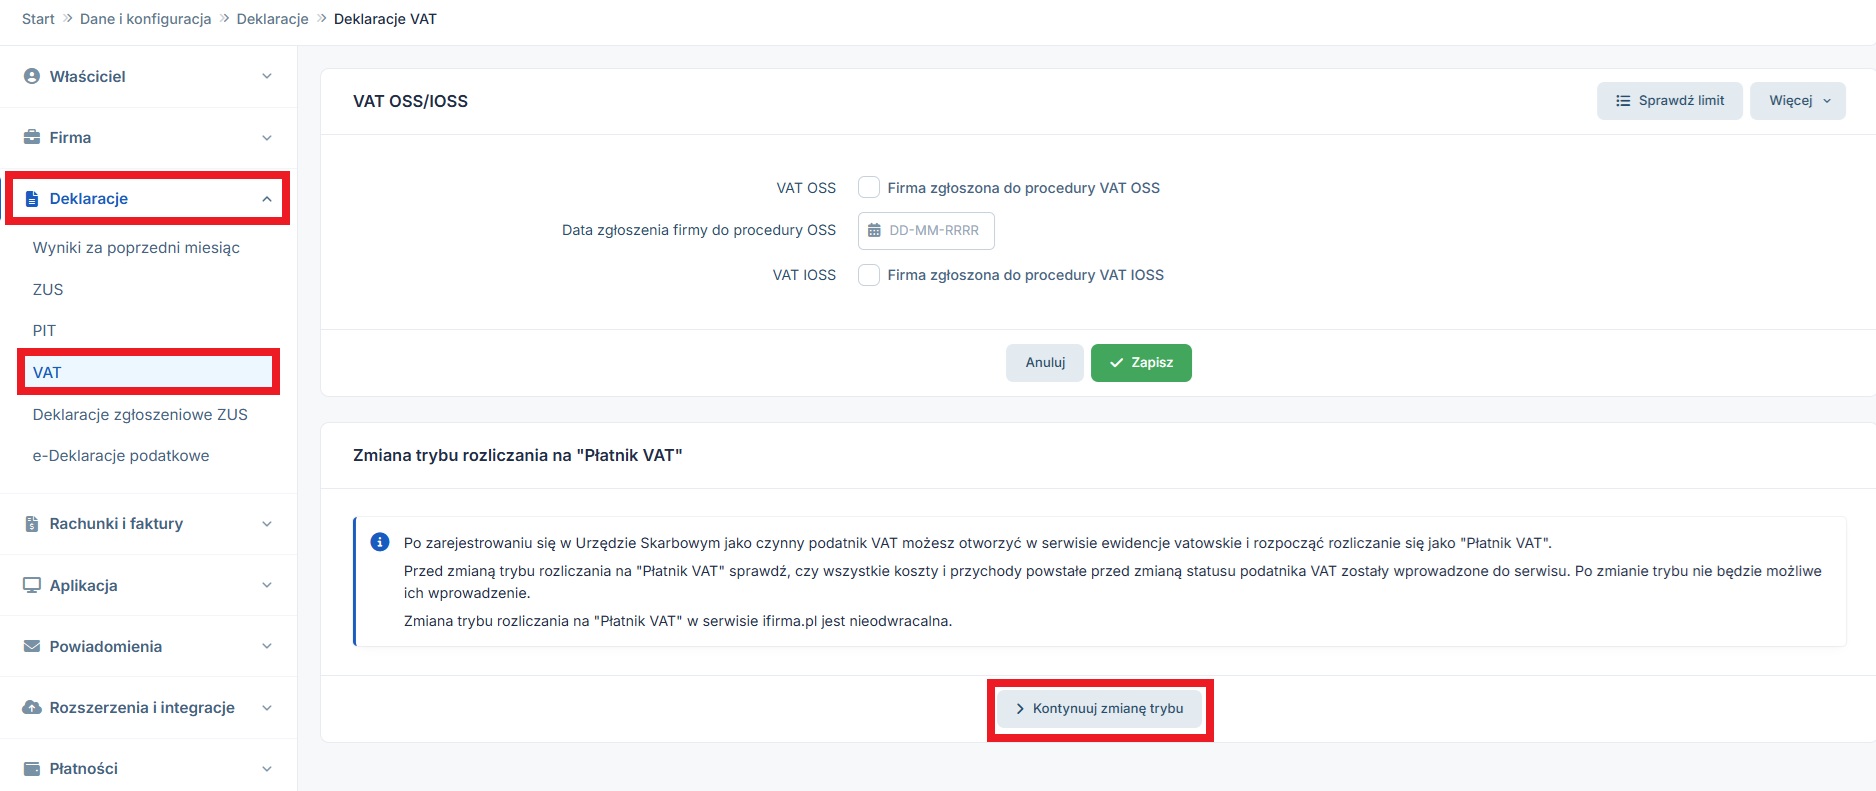Enable the VAT OSS procedure checkbox
The height and width of the screenshot is (791, 1876).
click(x=869, y=188)
